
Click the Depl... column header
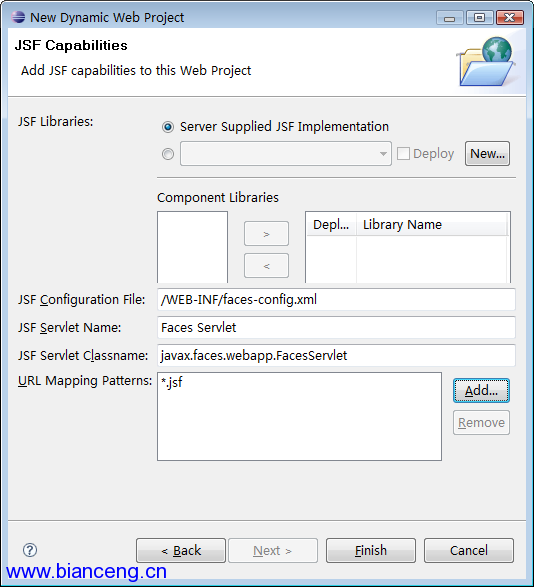tap(331, 224)
